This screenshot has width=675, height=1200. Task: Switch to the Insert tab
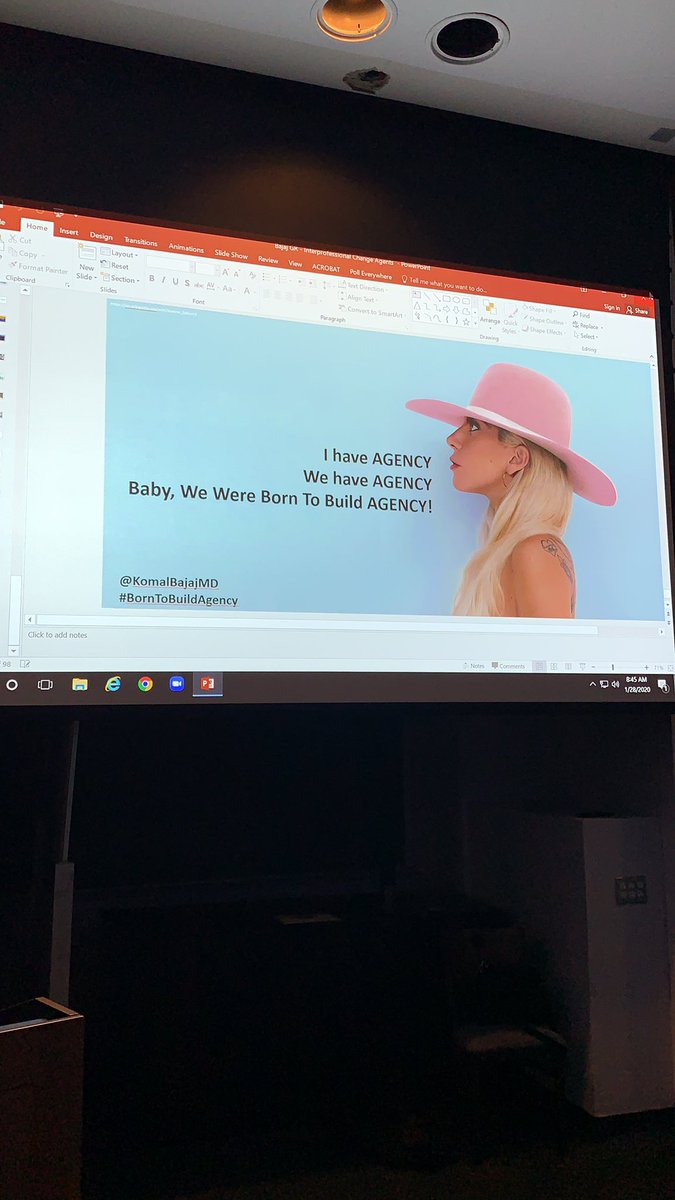point(68,232)
